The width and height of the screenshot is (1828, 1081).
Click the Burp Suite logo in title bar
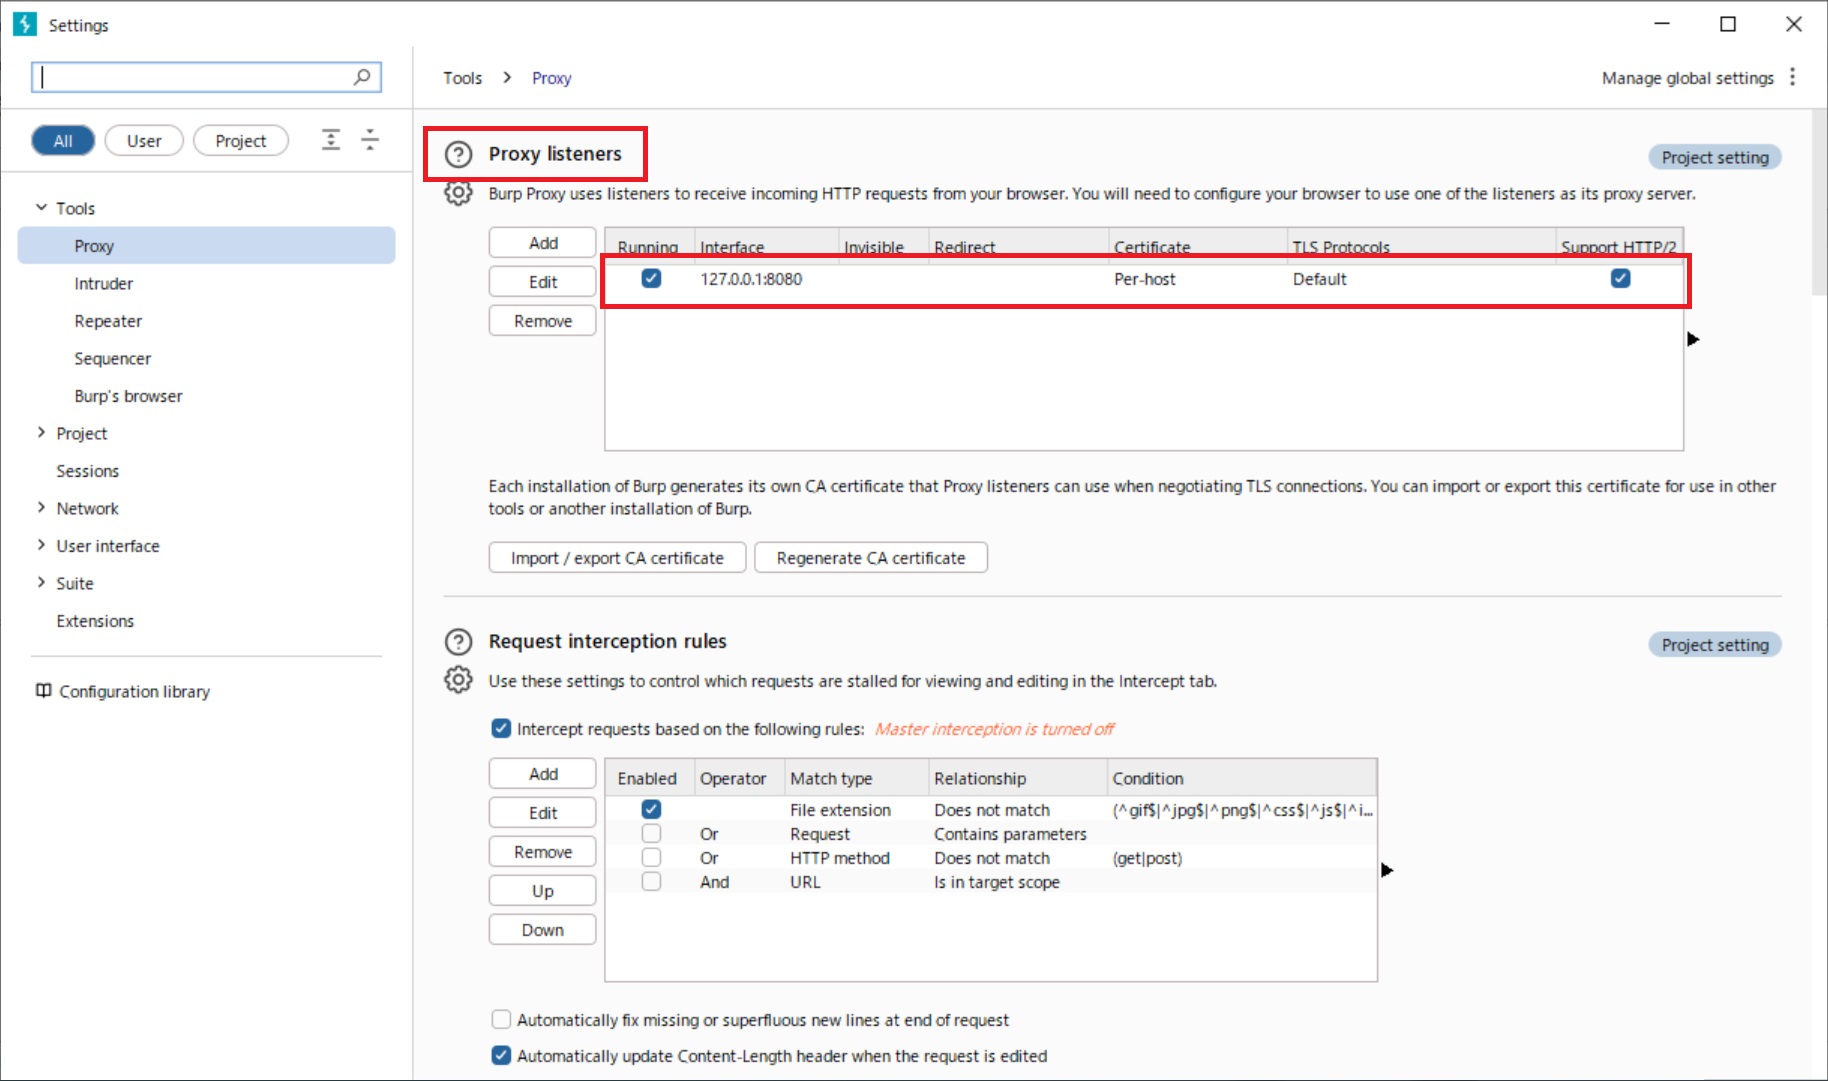[x=25, y=24]
